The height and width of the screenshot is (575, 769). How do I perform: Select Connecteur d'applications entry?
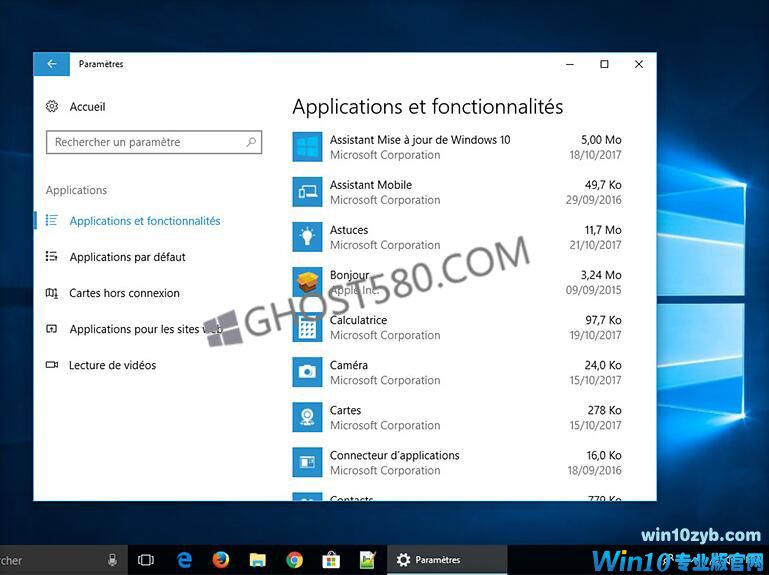click(457, 462)
